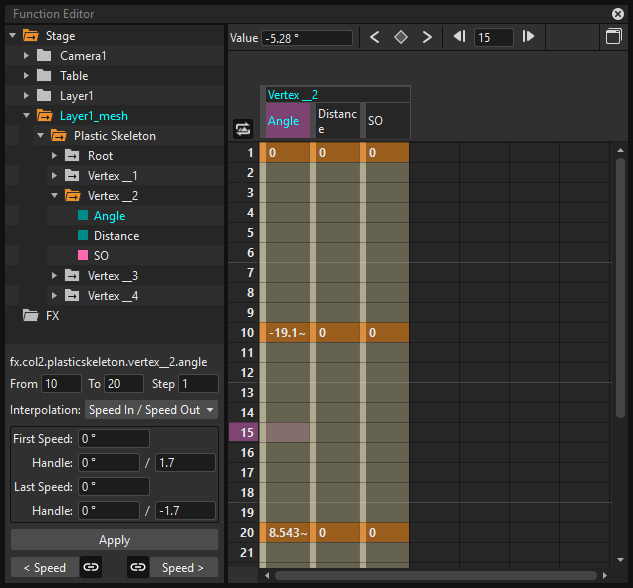Expand the Root tree node
Screen dimensions: 633x588
(x=54, y=155)
